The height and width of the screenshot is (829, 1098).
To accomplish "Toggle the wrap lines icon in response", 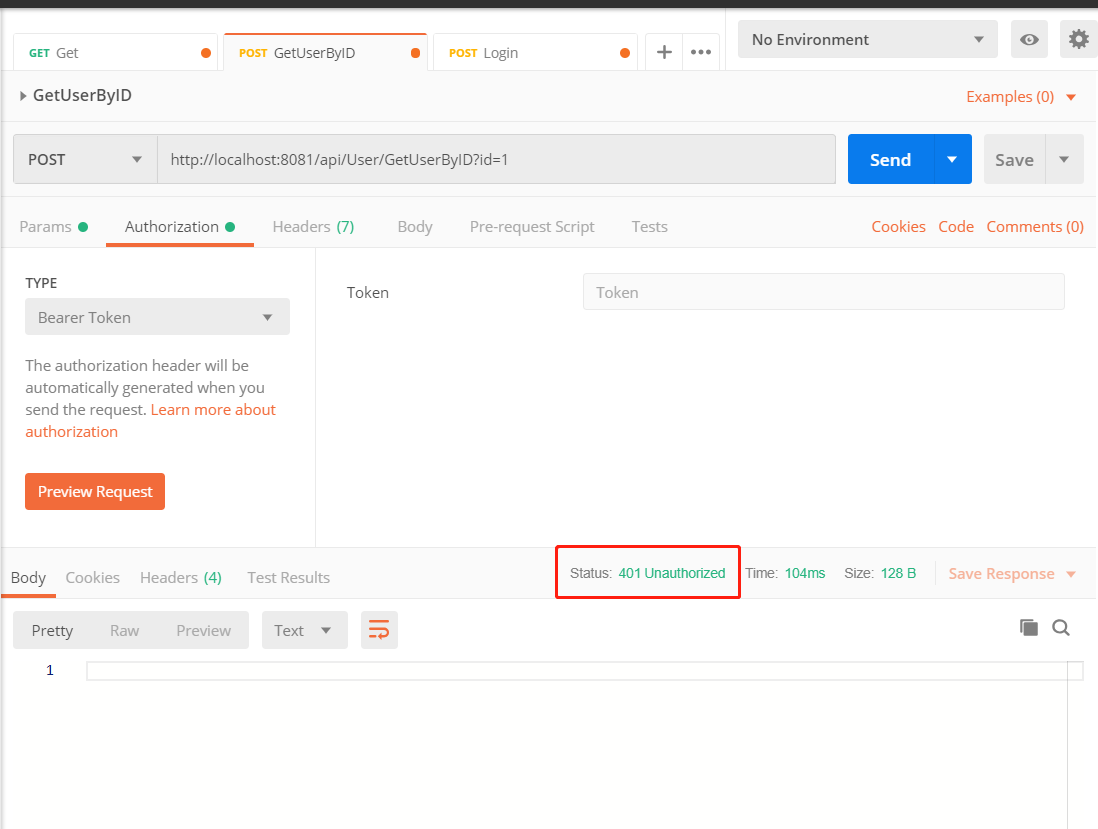I will (x=379, y=629).
